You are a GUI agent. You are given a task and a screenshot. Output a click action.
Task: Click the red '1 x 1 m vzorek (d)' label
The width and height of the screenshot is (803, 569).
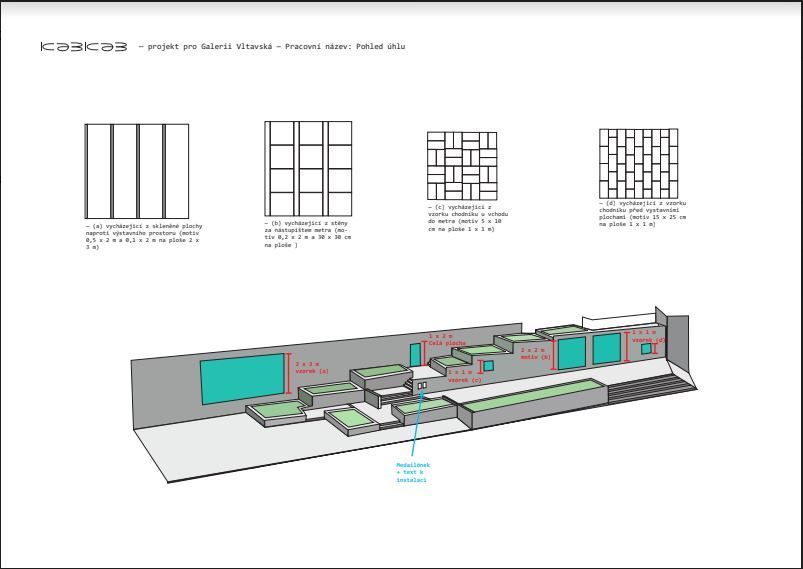[x=647, y=336]
